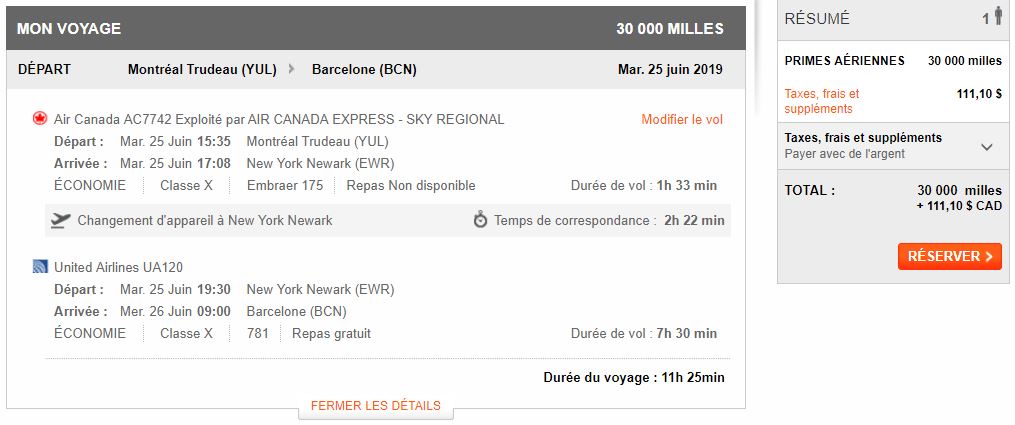Click the Mon Voyage header bar
1015x425 pixels.
(x=375, y=29)
